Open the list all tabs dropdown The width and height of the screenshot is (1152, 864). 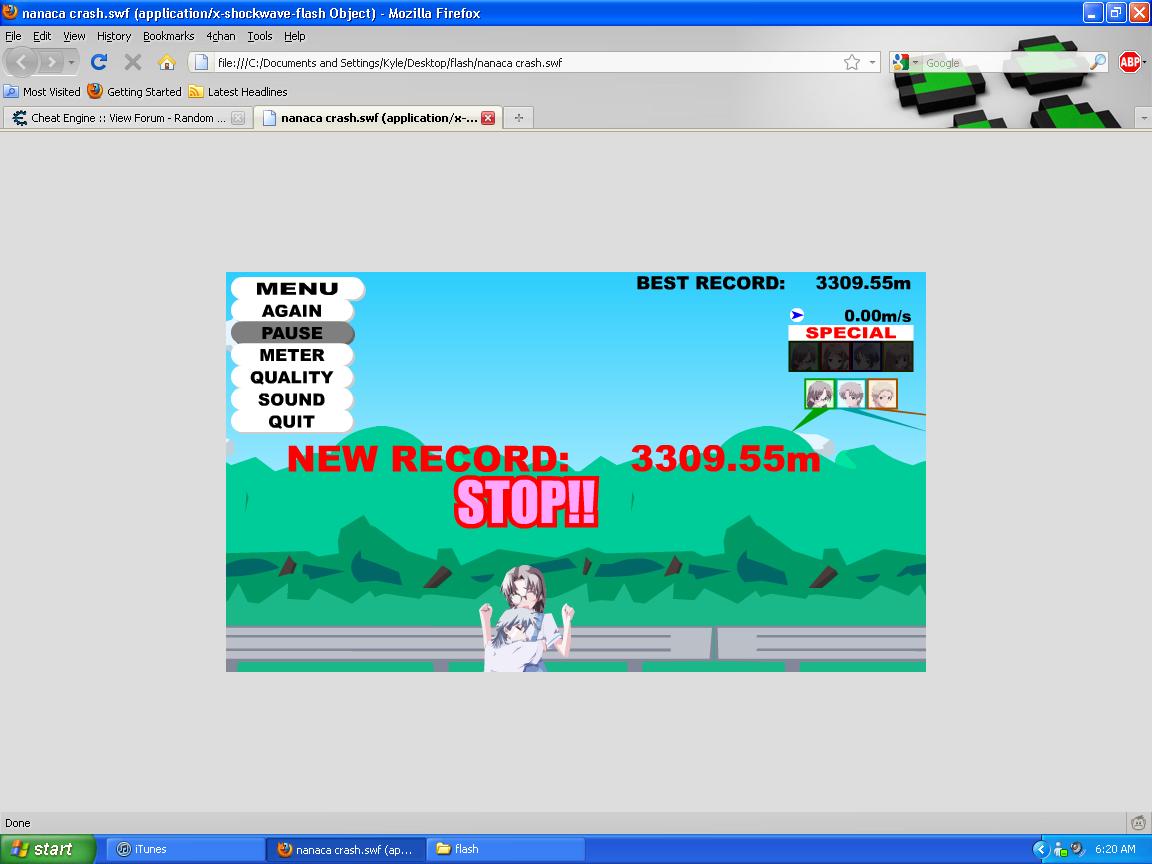point(1144,118)
